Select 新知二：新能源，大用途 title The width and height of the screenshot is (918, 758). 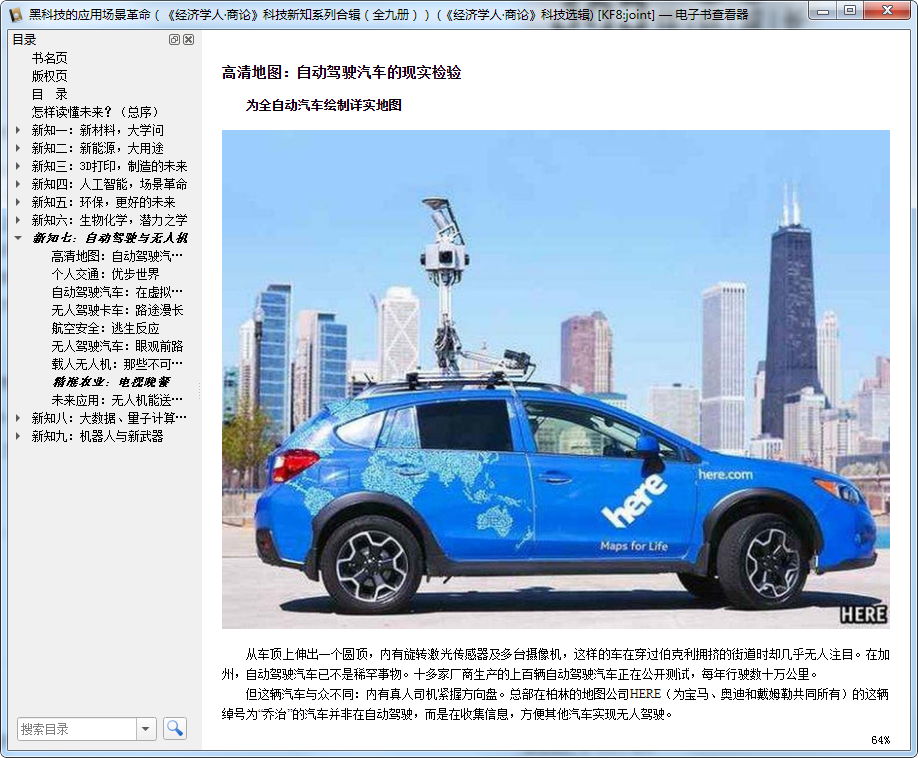(x=97, y=148)
